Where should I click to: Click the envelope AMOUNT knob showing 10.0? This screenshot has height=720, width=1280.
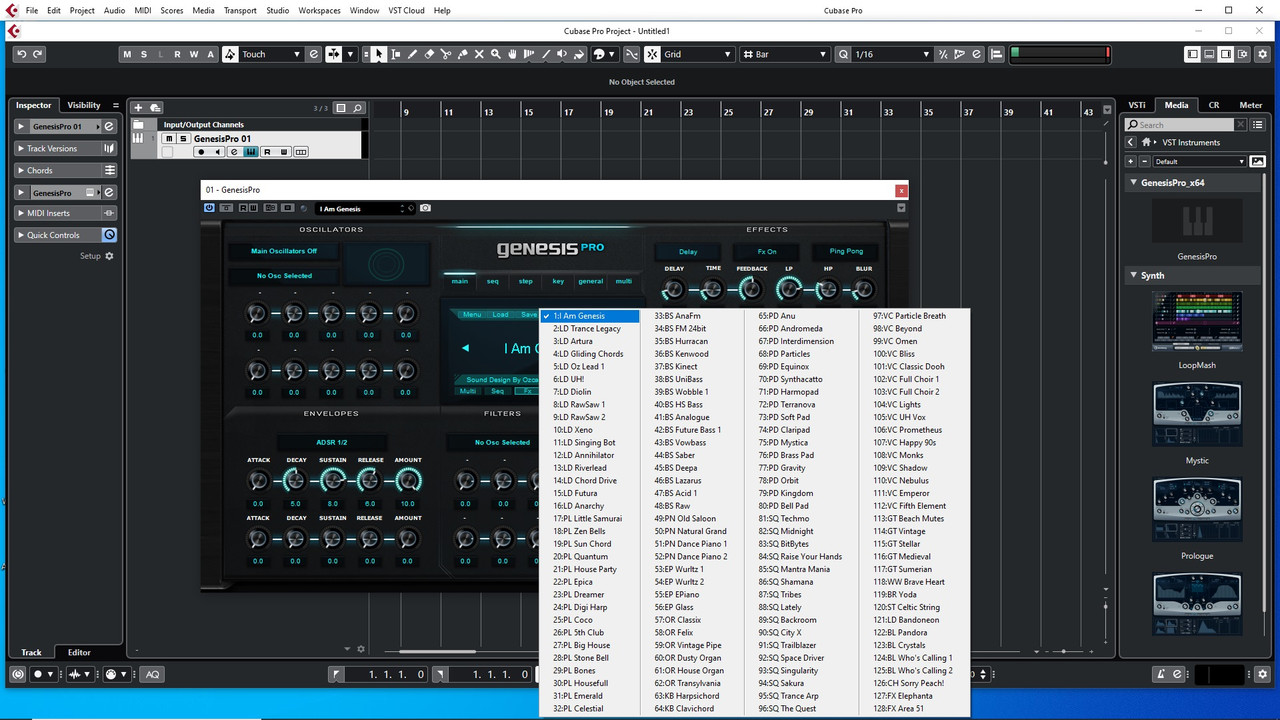[407, 481]
